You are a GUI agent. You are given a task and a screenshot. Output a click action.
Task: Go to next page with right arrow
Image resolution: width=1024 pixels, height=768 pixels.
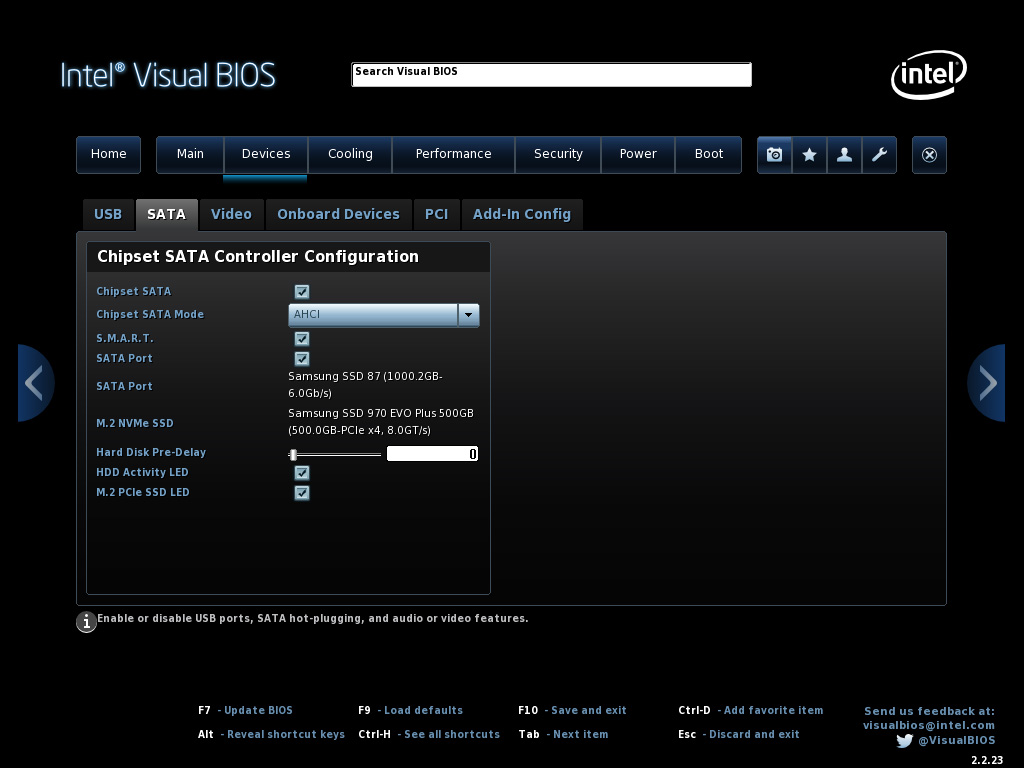[x=987, y=383]
